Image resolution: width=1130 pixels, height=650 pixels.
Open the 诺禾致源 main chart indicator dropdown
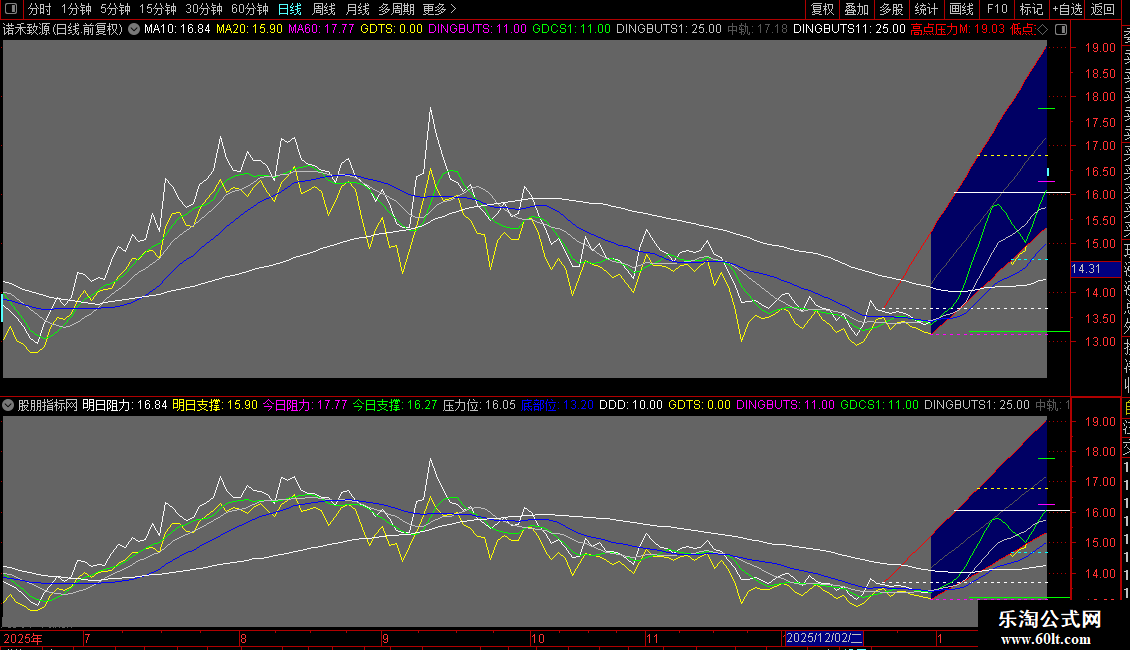pos(134,29)
